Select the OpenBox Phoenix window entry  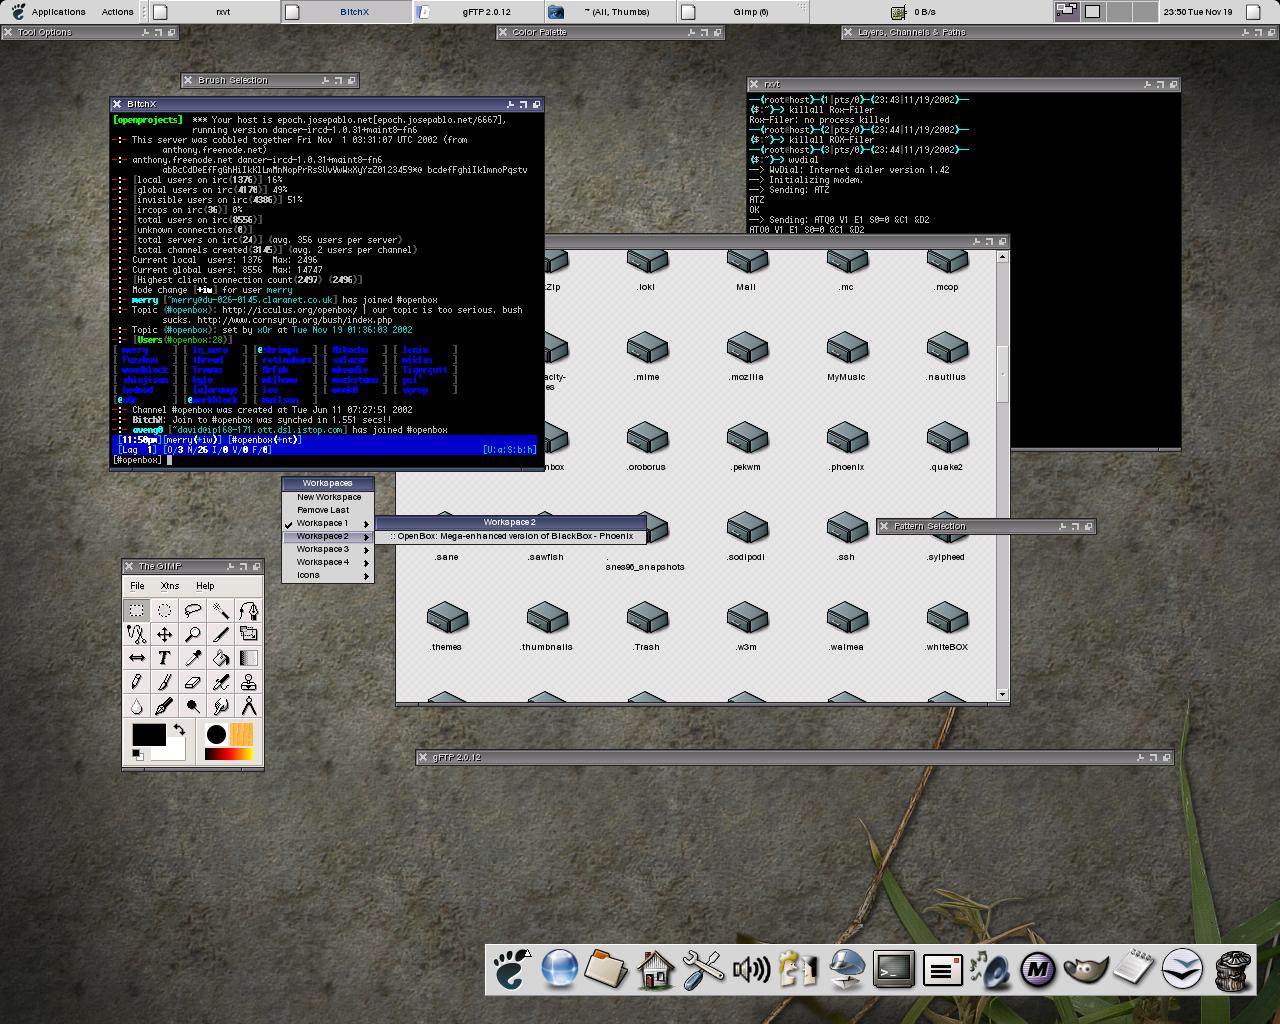510,536
